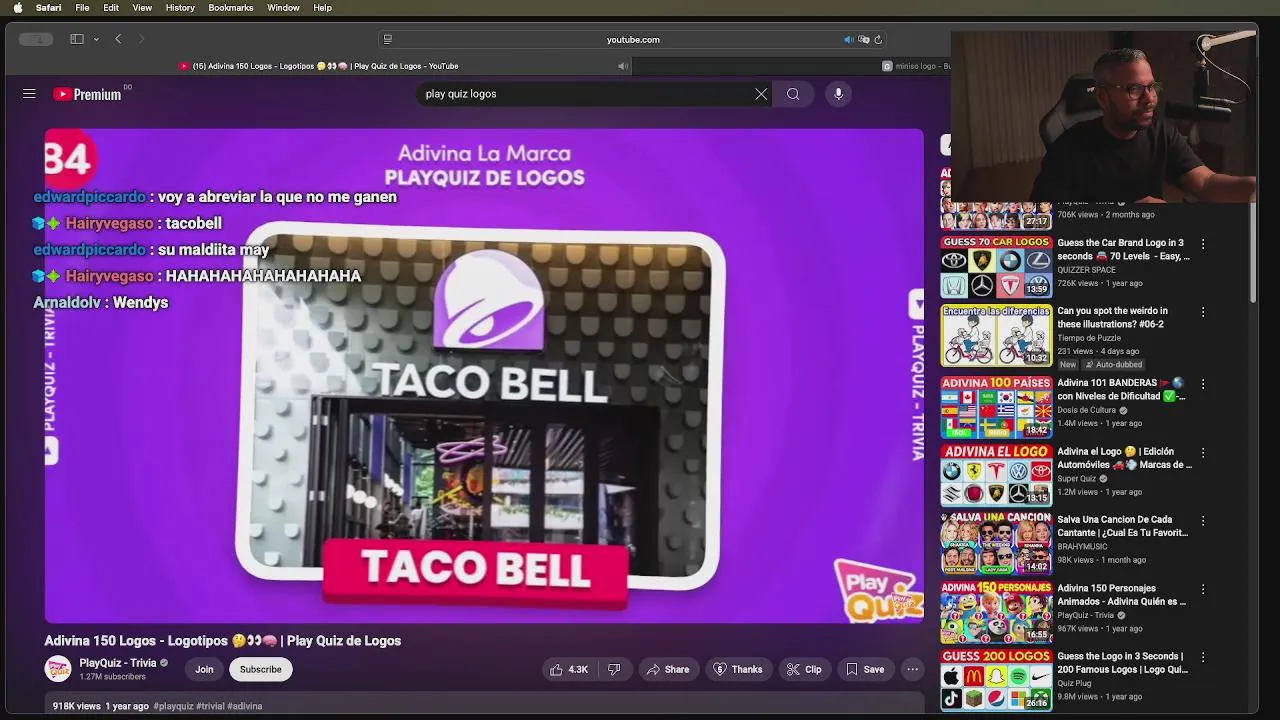Open the Adivina el Logo car thumbnail

click(x=996, y=475)
